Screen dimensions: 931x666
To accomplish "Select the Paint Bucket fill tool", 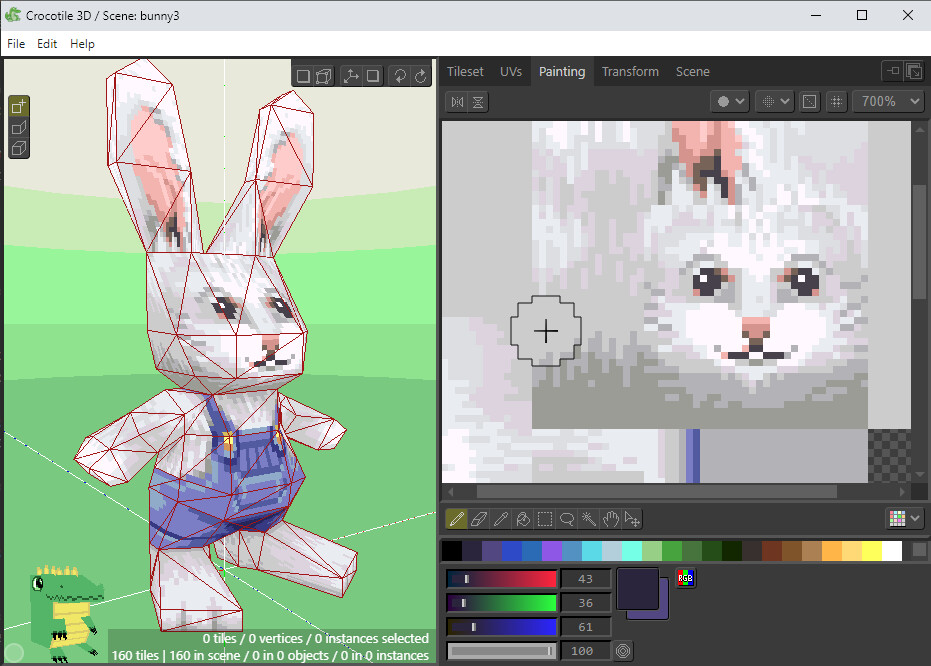I will 523,518.
